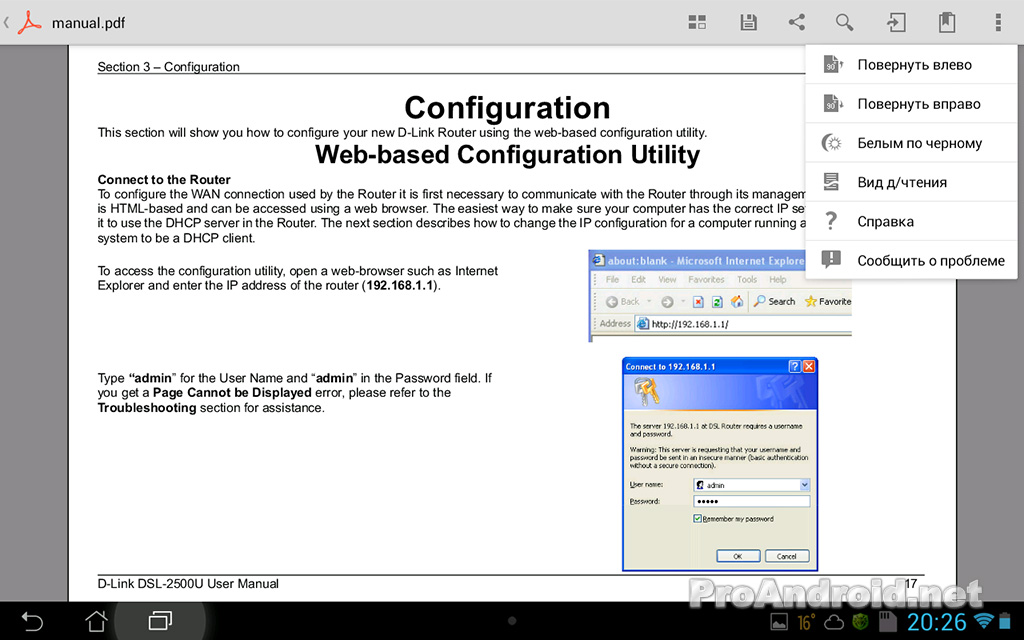This screenshot has height=640, width=1024.
Task: Tap the save floppy disk icon
Action: tap(748, 23)
